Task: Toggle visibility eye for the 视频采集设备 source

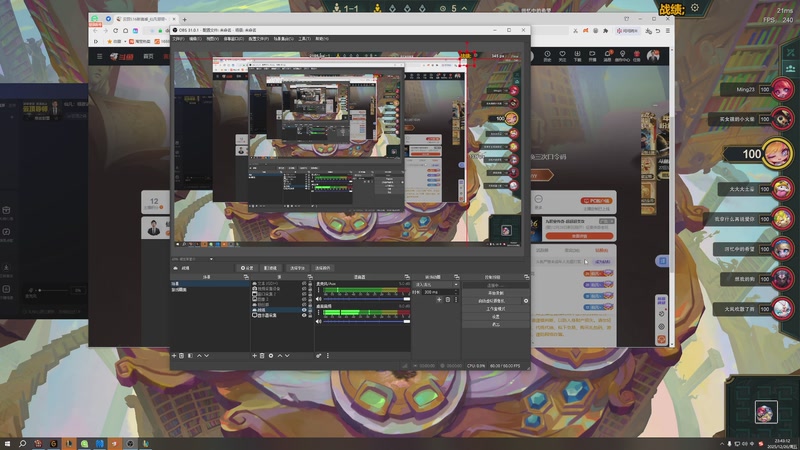Action: point(304,289)
